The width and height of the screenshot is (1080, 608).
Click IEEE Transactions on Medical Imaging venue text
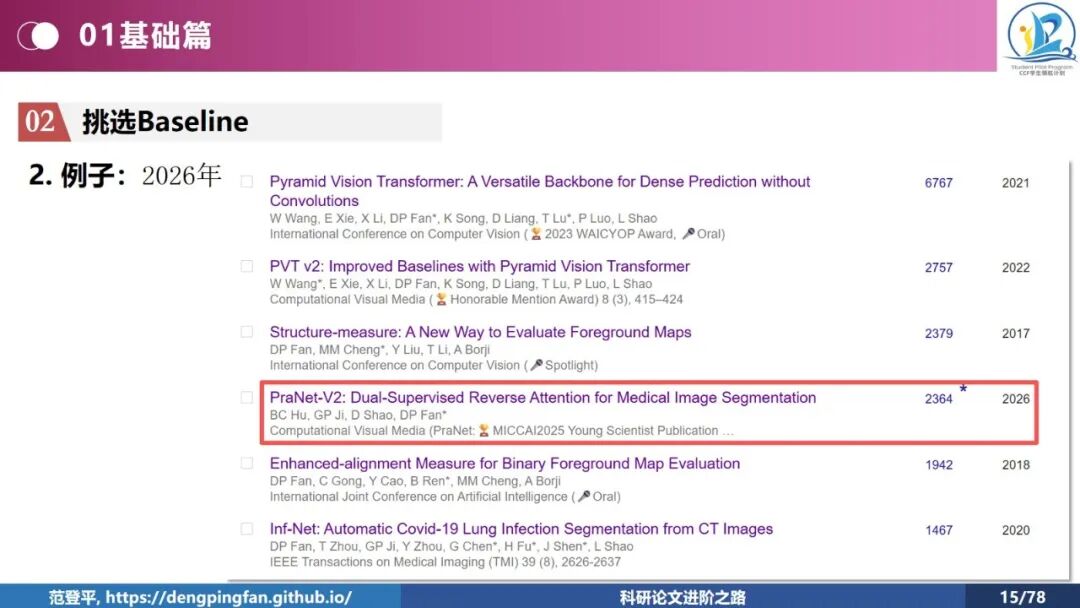click(x=445, y=562)
